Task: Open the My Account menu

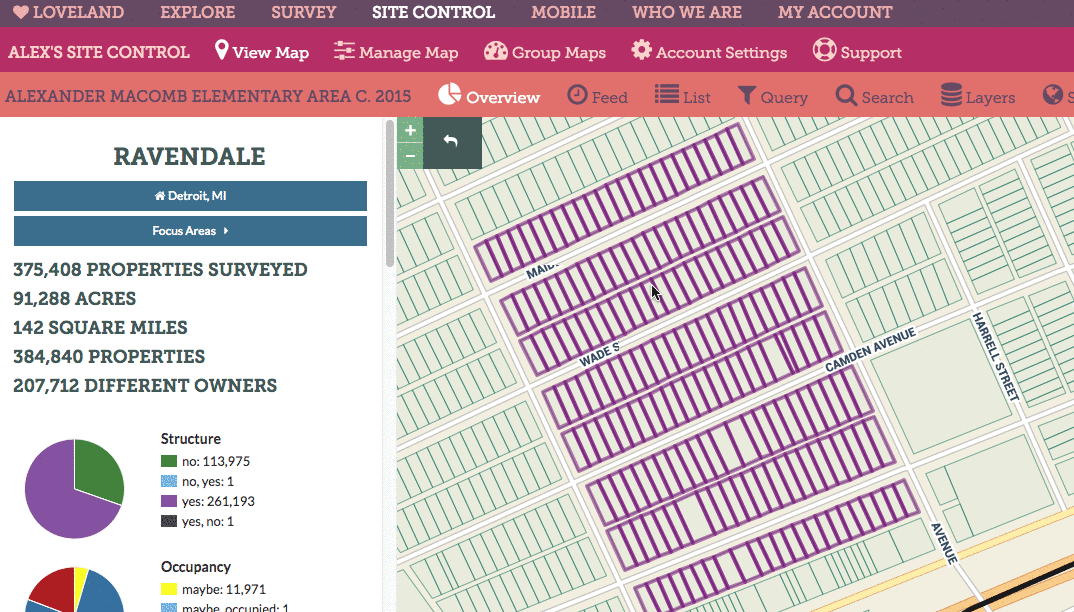Action: [835, 12]
